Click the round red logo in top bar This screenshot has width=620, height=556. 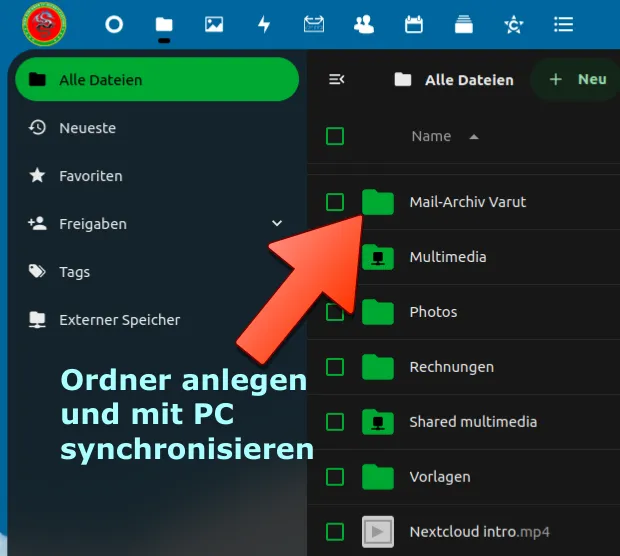point(44,25)
